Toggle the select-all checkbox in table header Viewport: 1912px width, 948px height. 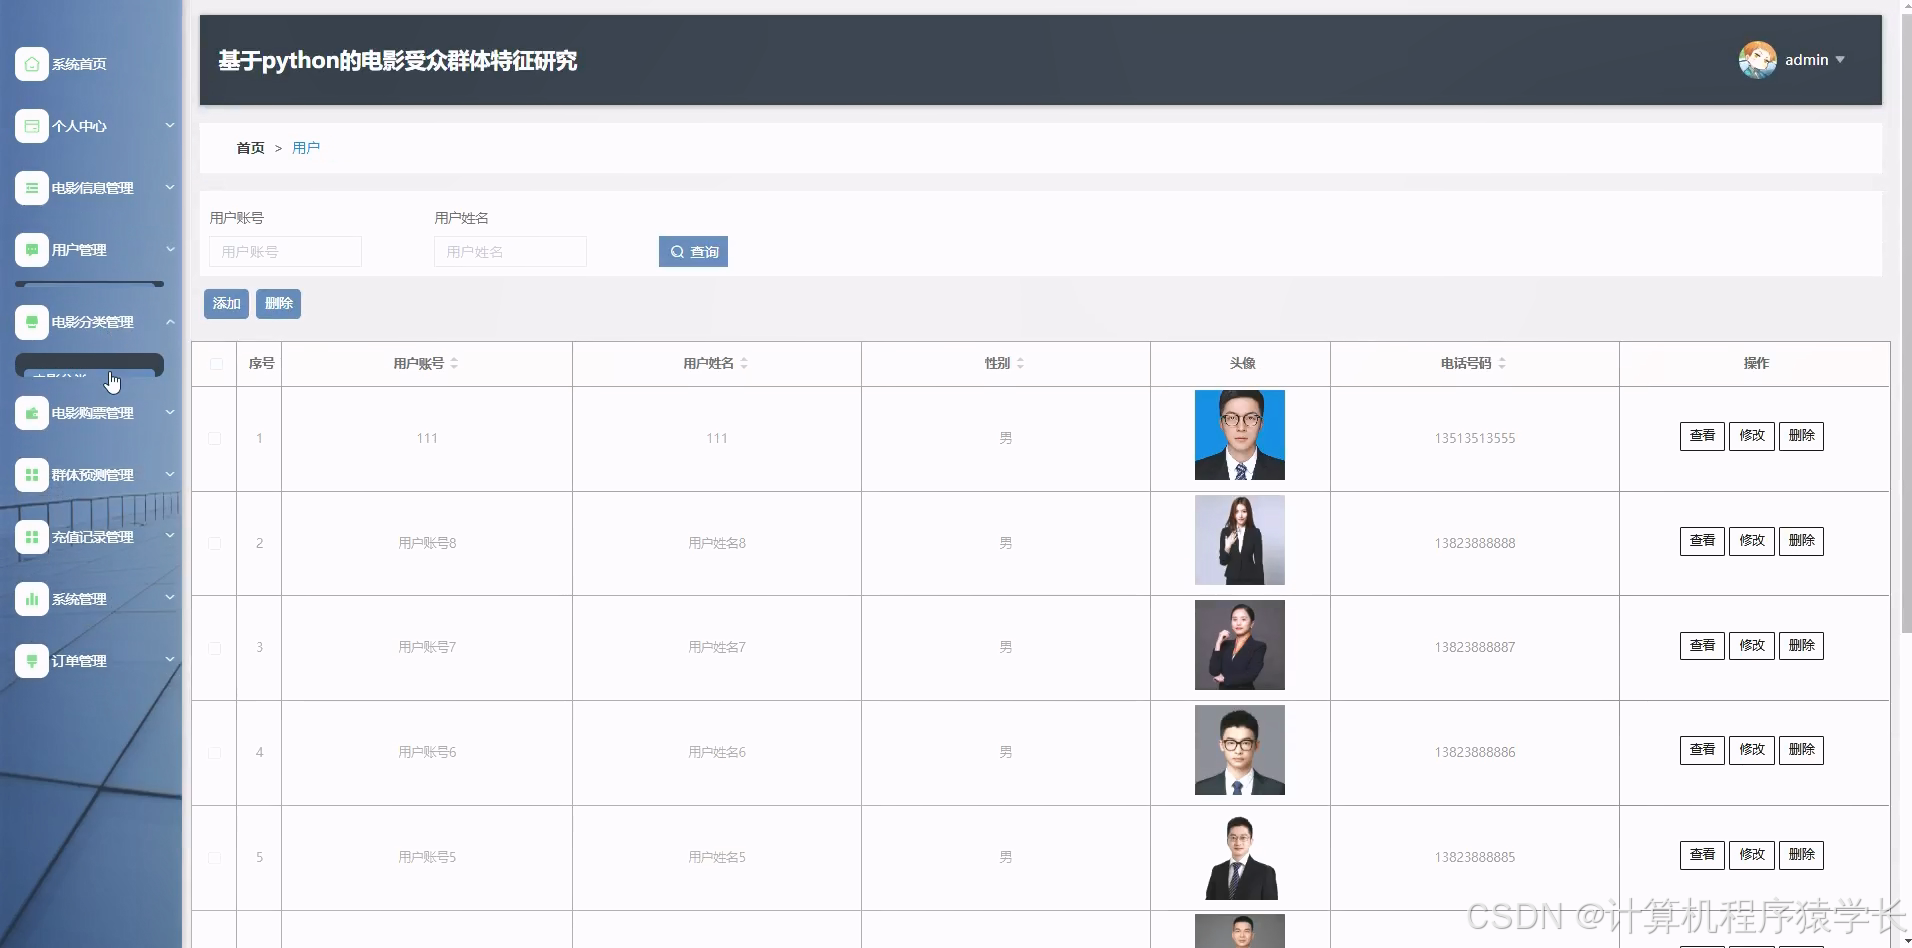216,364
